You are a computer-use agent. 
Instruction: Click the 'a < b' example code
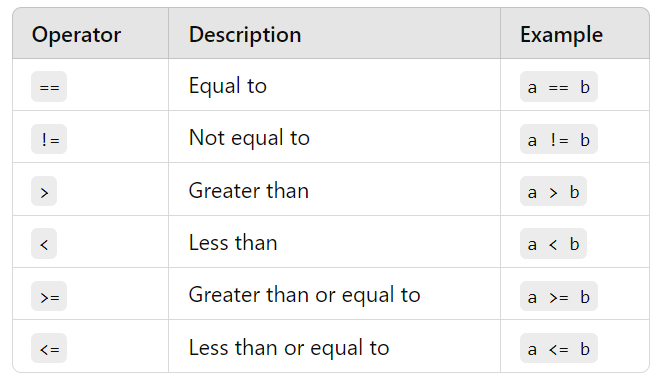click(x=553, y=243)
